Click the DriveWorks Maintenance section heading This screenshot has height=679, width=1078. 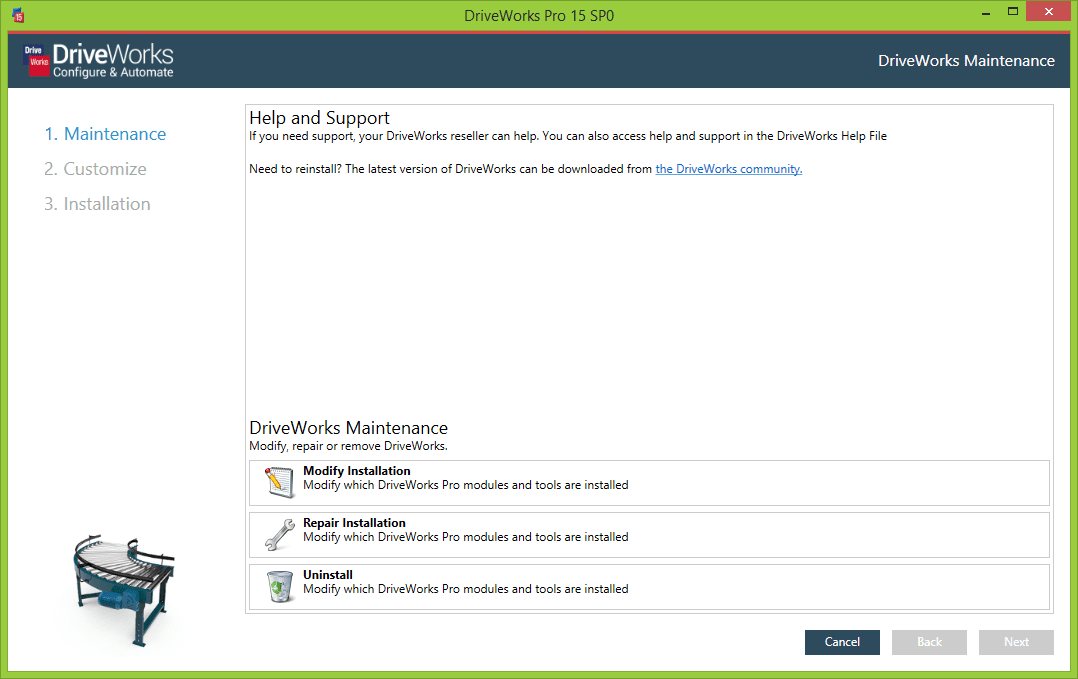(x=348, y=427)
